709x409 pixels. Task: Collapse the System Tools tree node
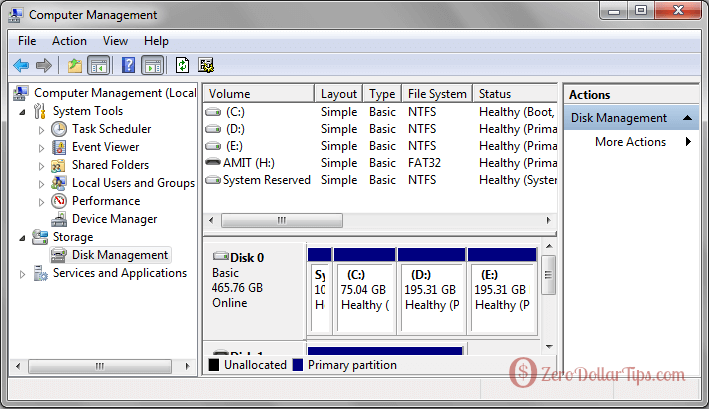pos(22,112)
